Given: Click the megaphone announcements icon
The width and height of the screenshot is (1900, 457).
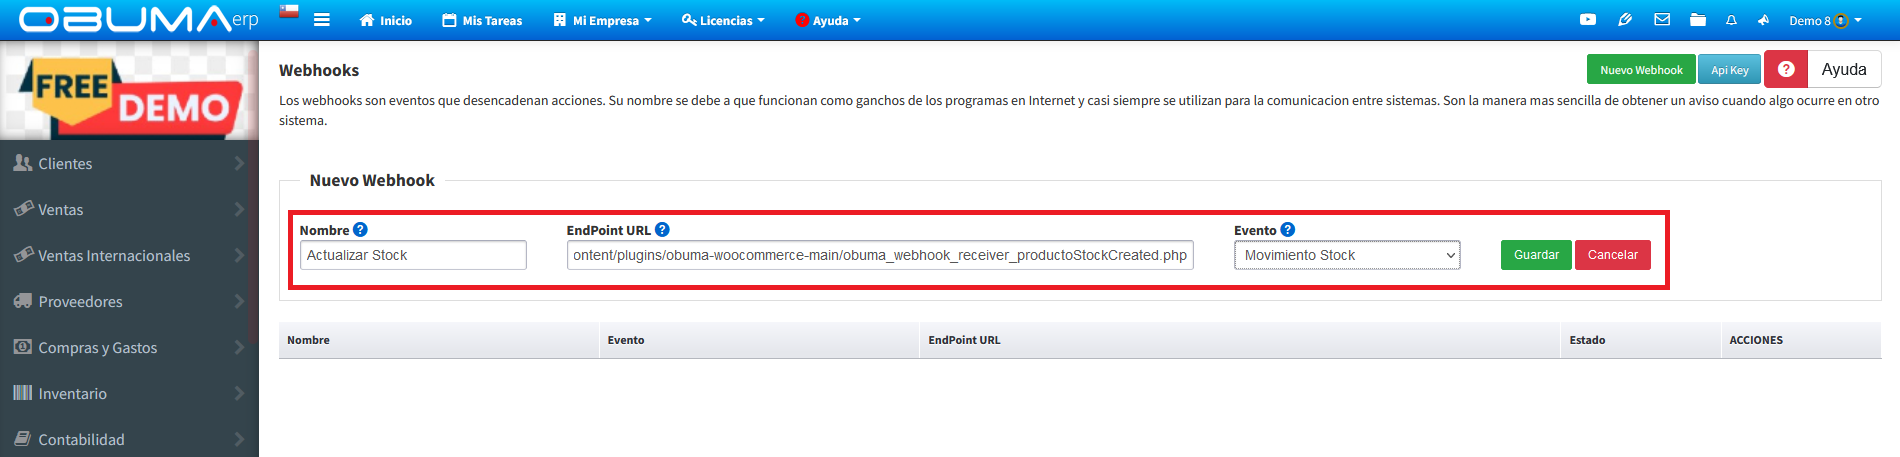Looking at the screenshot, I should tap(1763, 20).
